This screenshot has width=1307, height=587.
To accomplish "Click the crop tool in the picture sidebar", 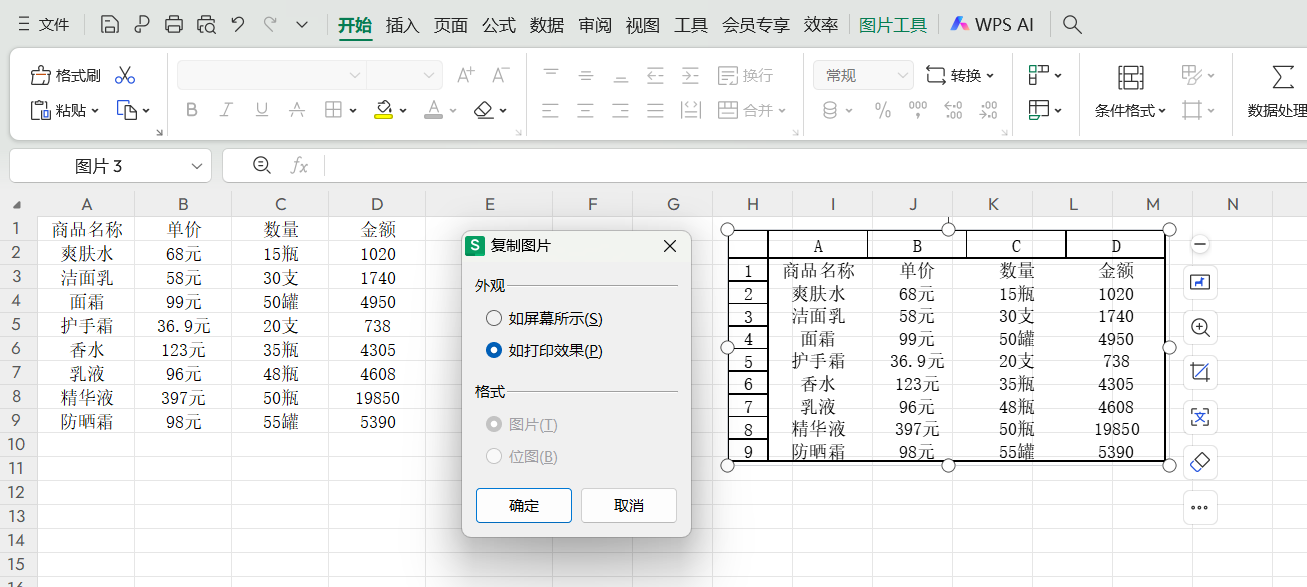I will coord(1200,371).
